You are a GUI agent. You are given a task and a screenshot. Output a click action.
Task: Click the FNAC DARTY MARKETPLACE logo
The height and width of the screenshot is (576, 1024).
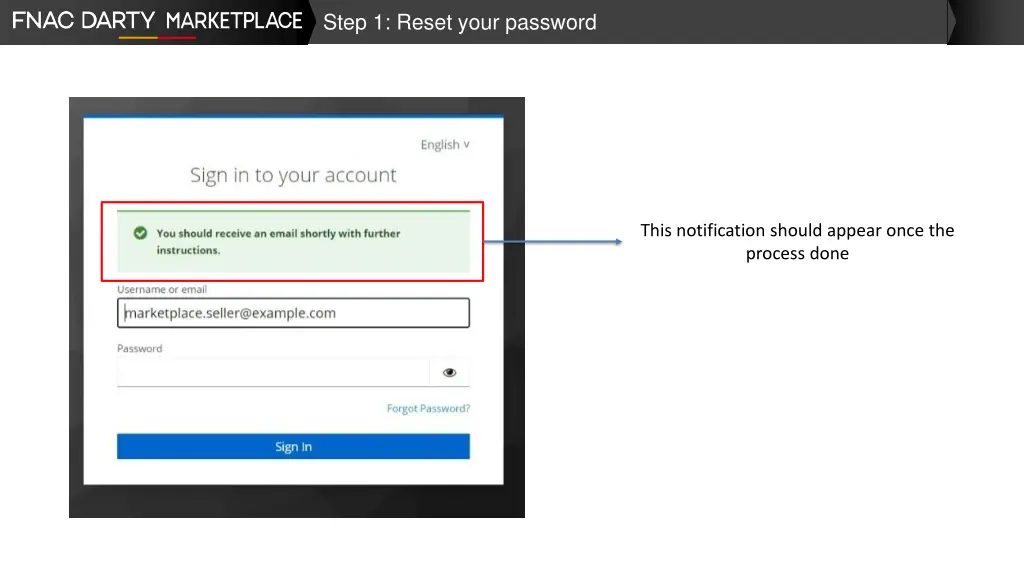pos(157,22)
